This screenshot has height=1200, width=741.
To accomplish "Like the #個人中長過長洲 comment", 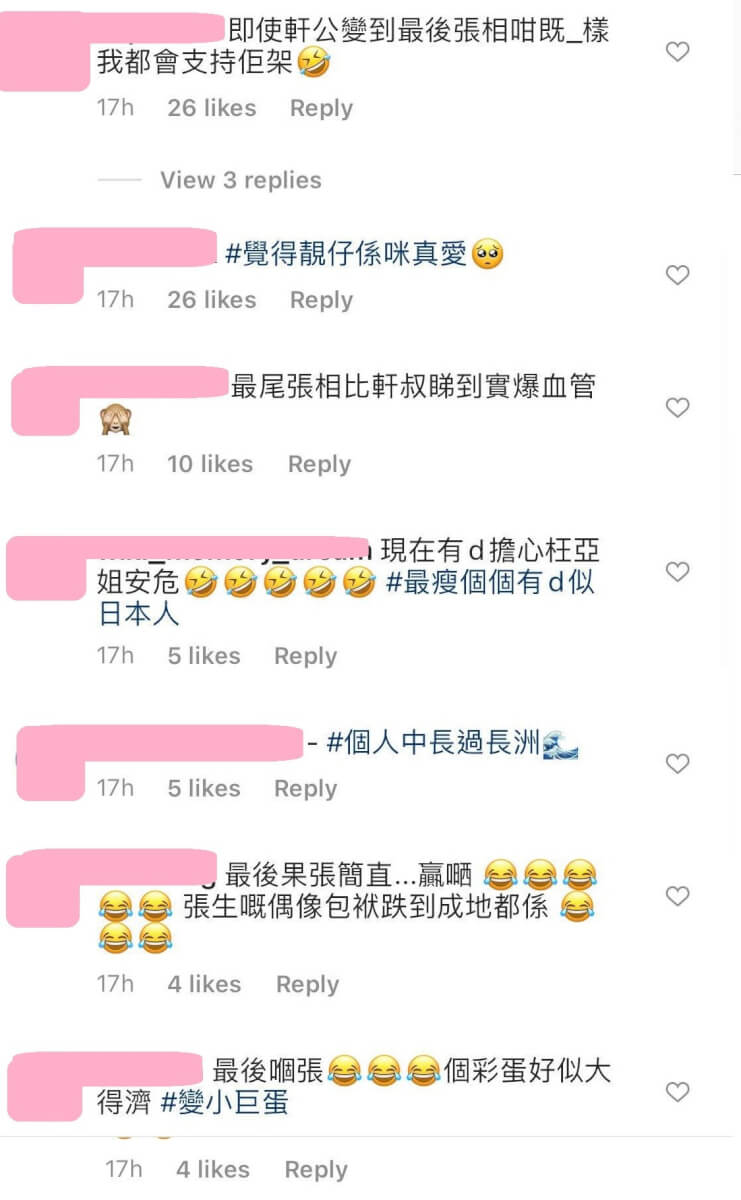I will pos(678,763).
